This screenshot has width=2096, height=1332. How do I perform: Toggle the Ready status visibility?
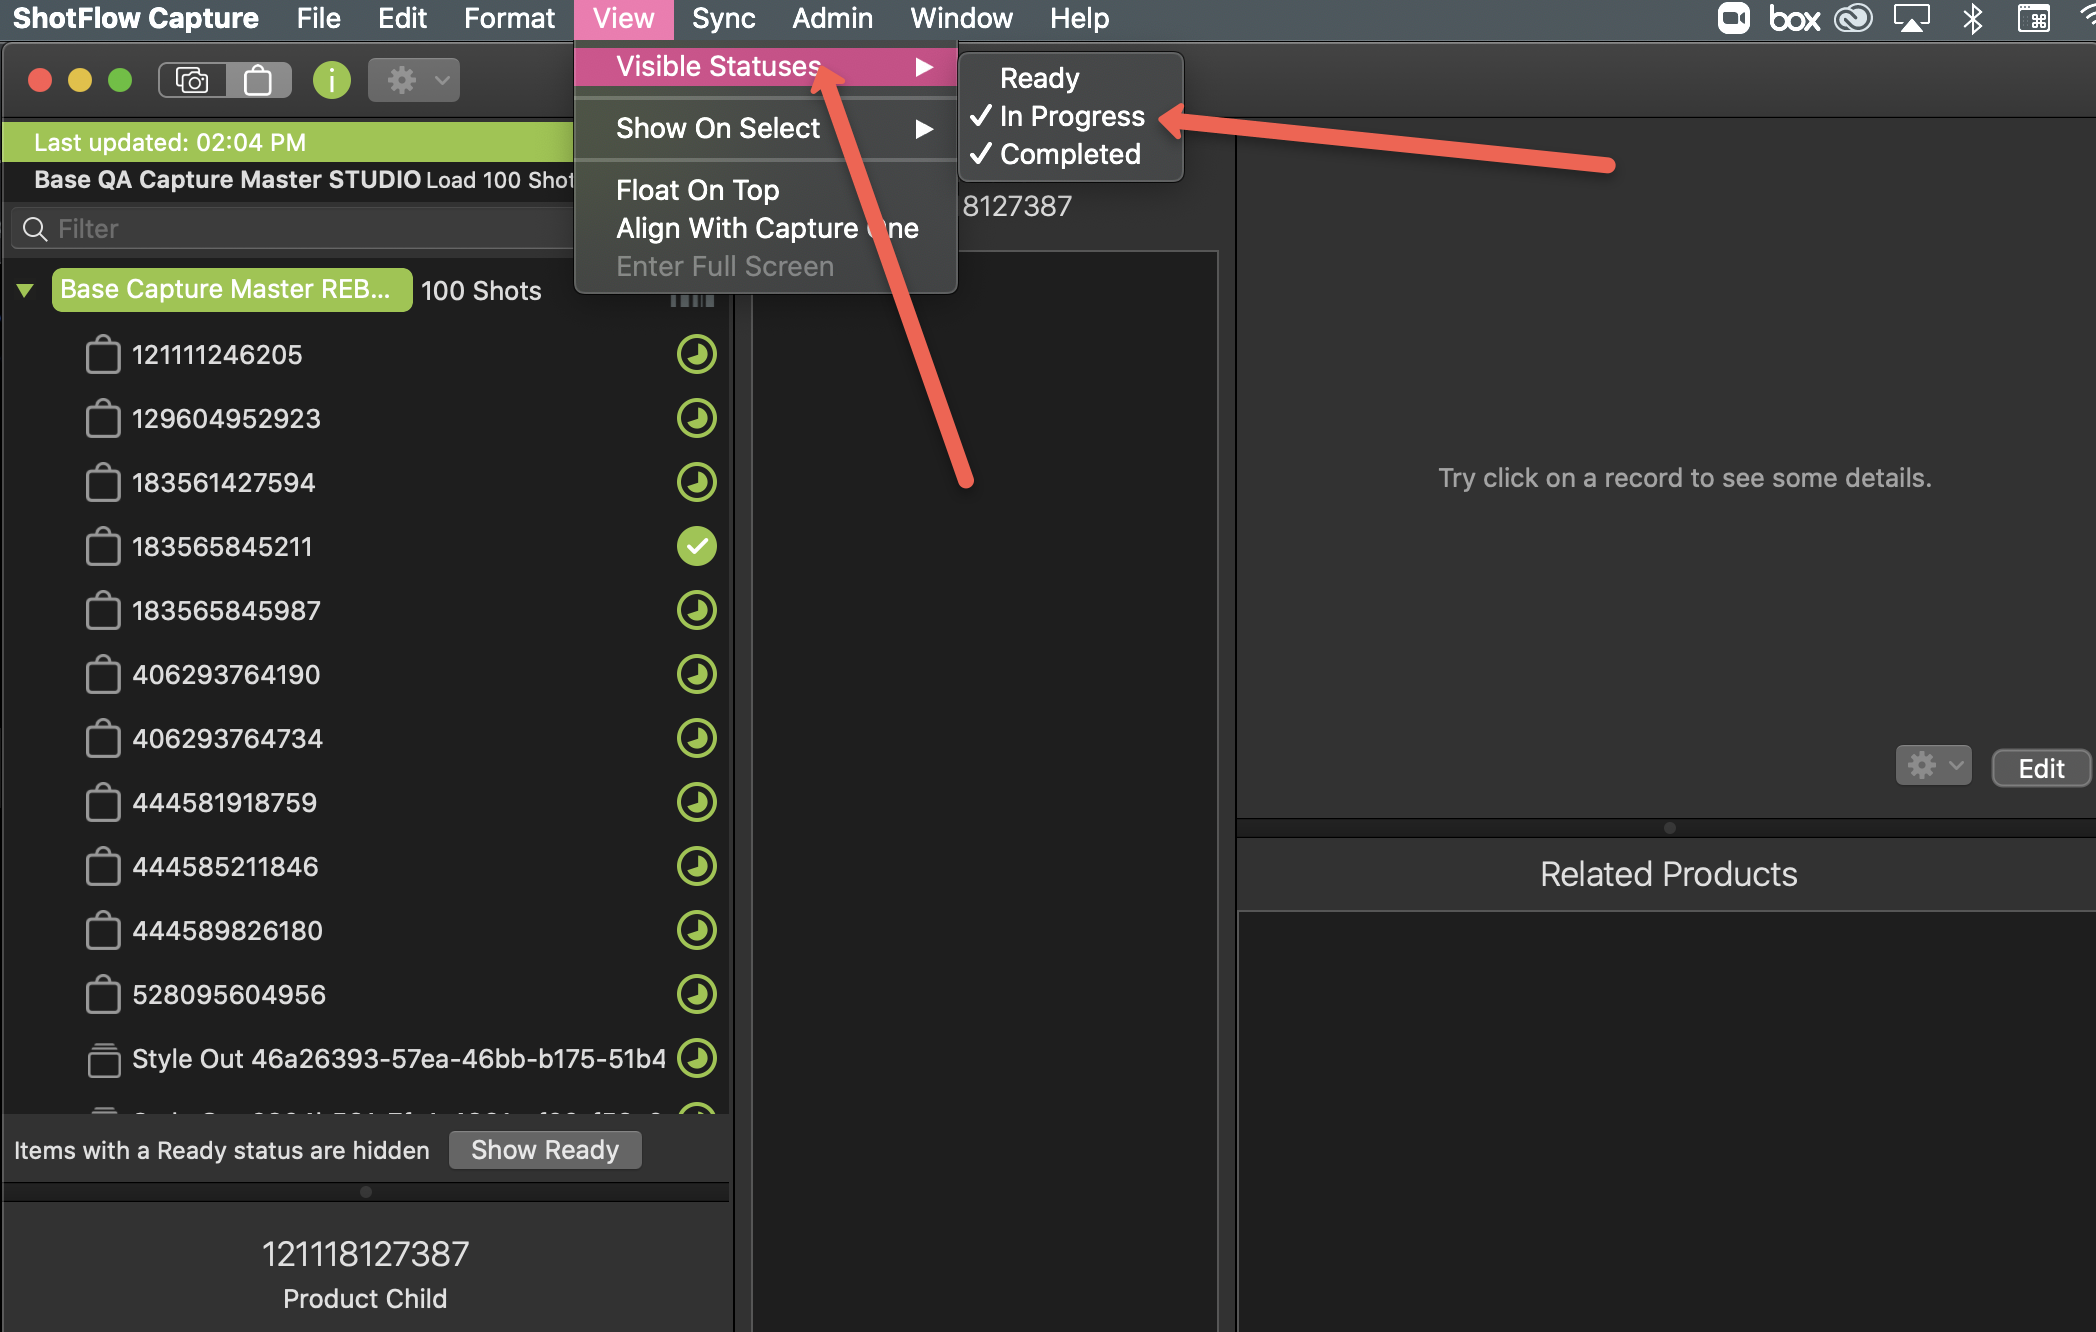pyautogui.click(x=1040, y=78)
